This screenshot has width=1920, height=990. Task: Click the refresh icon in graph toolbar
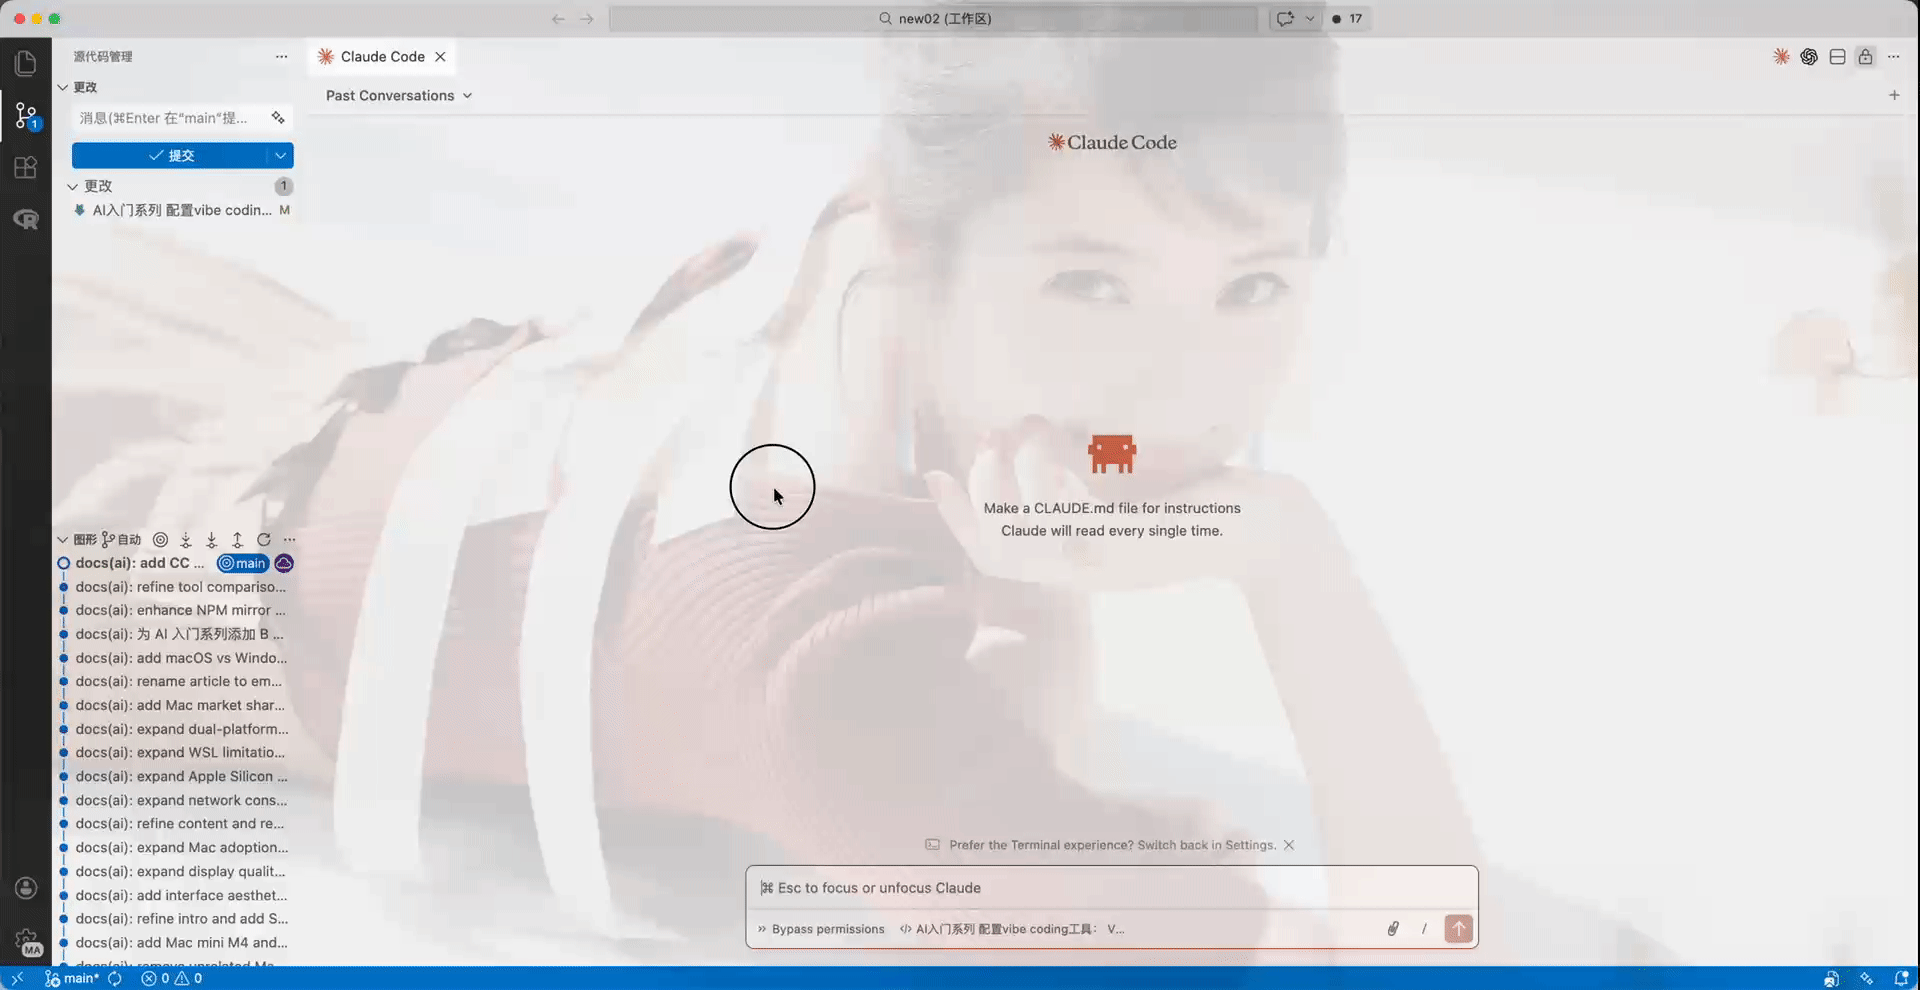click(264, 540)
